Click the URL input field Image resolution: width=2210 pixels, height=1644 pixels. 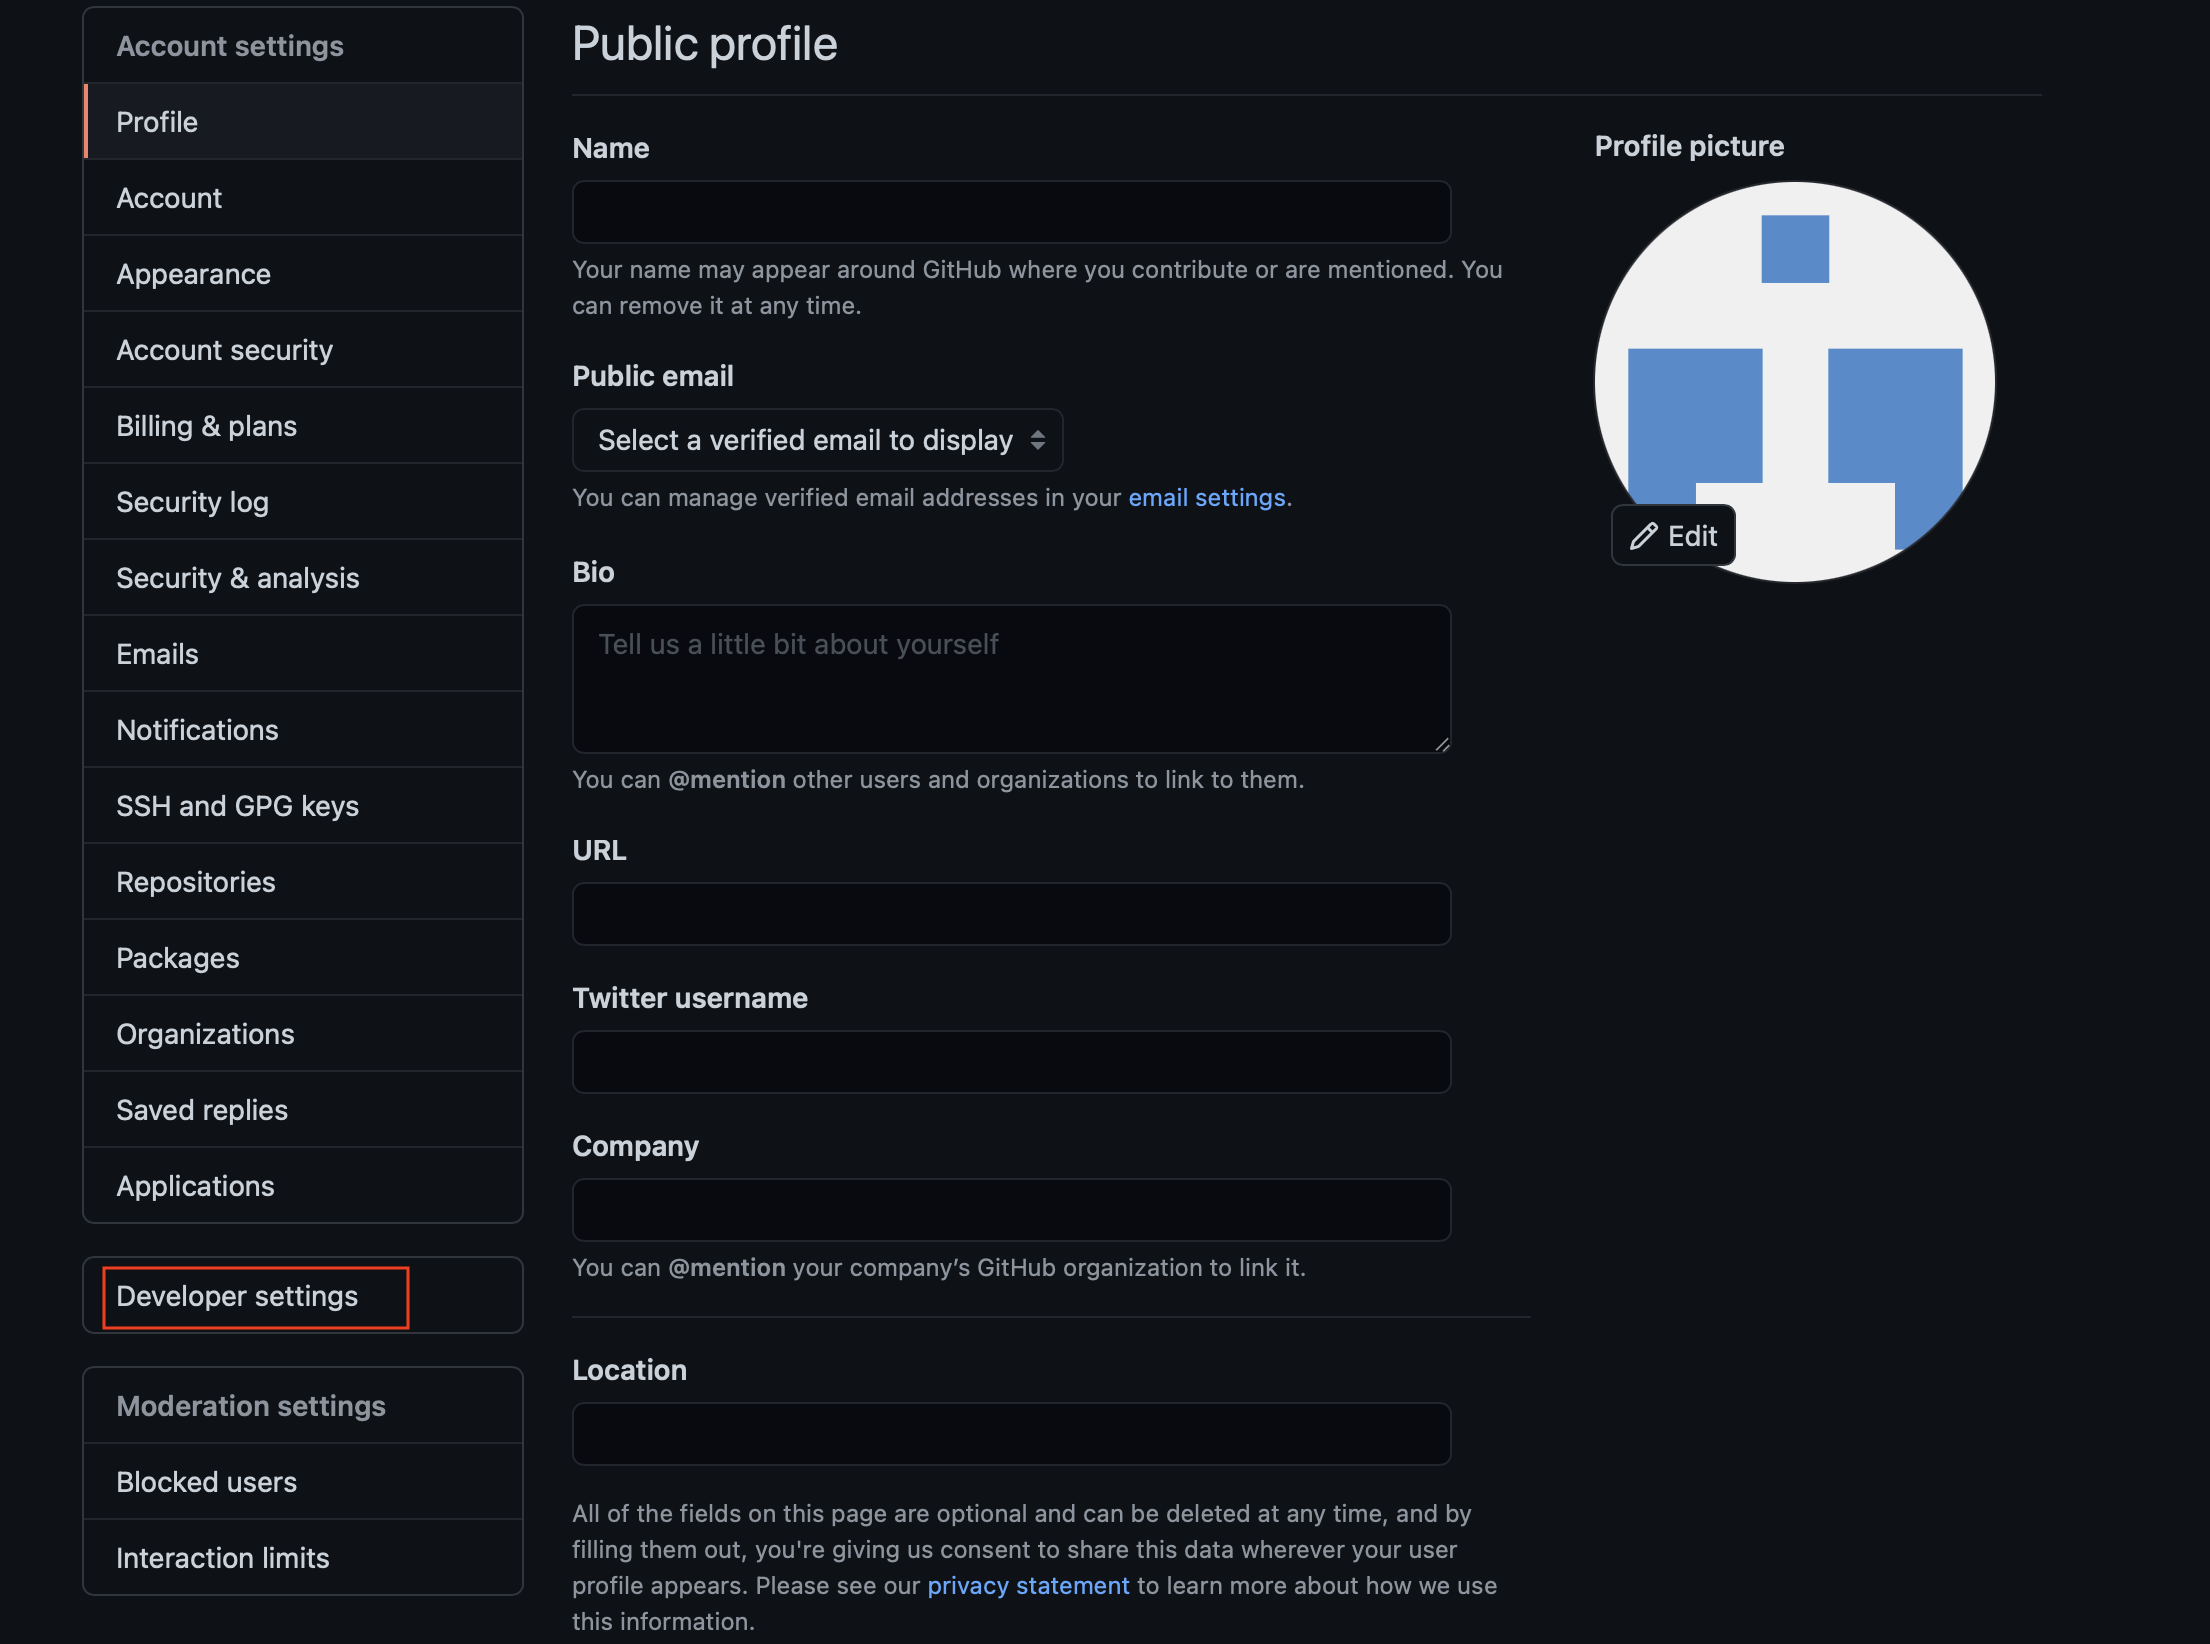point(1010,912)
